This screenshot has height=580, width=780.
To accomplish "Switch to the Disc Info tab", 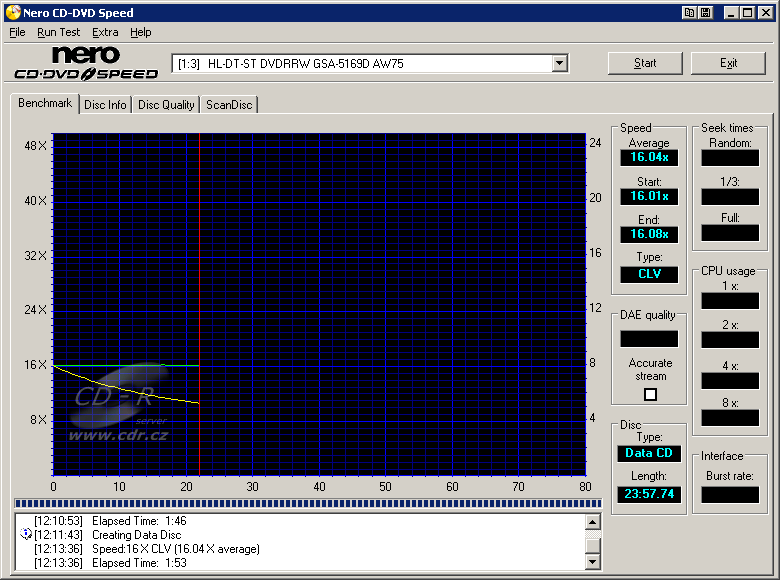I will pos(105,105).
